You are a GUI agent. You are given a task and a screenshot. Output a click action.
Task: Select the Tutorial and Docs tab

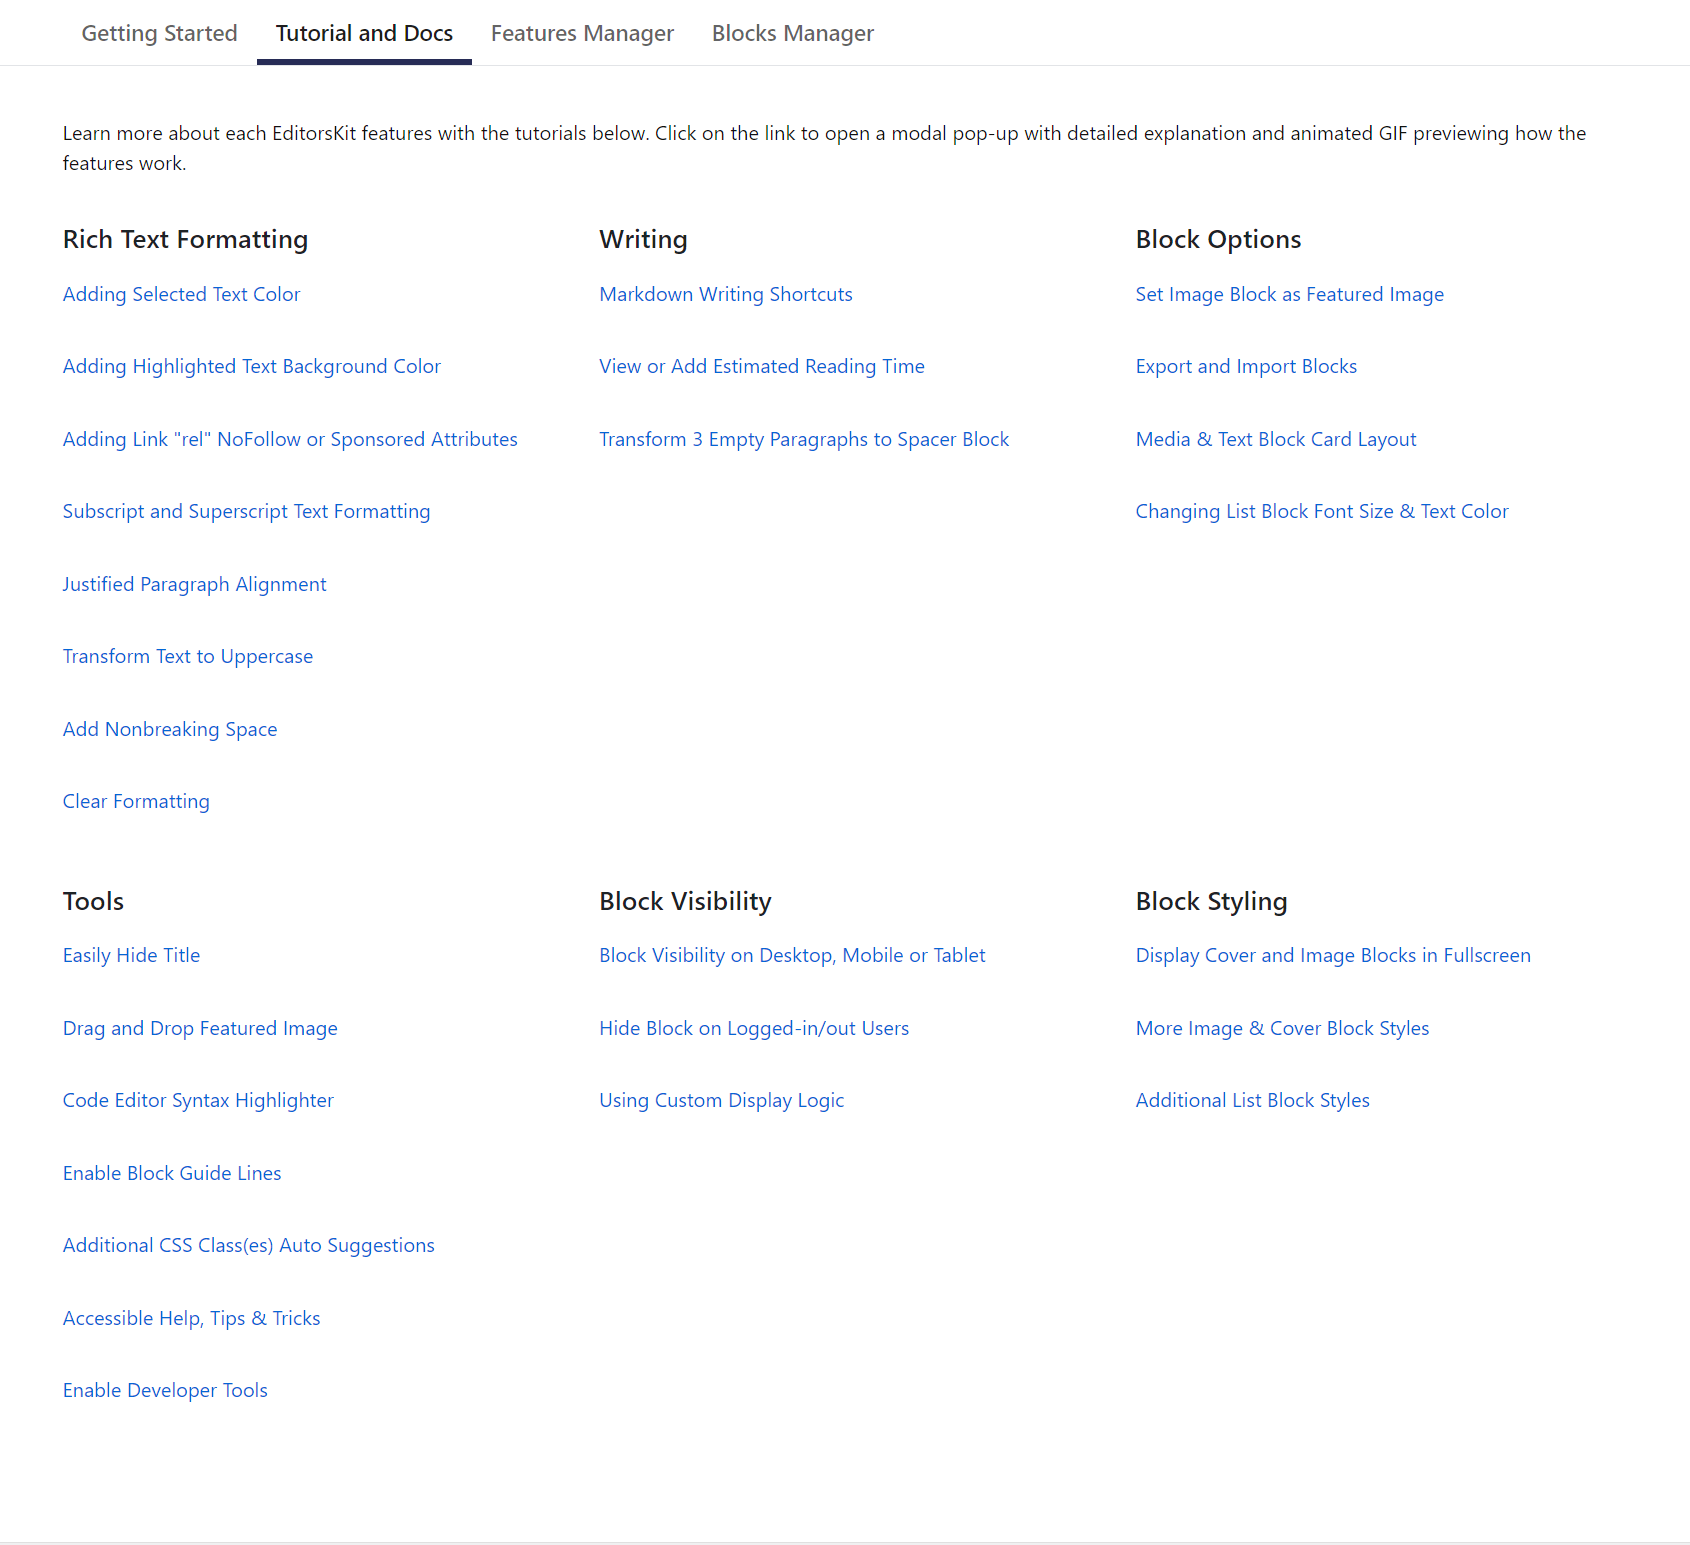click(364, 32)
